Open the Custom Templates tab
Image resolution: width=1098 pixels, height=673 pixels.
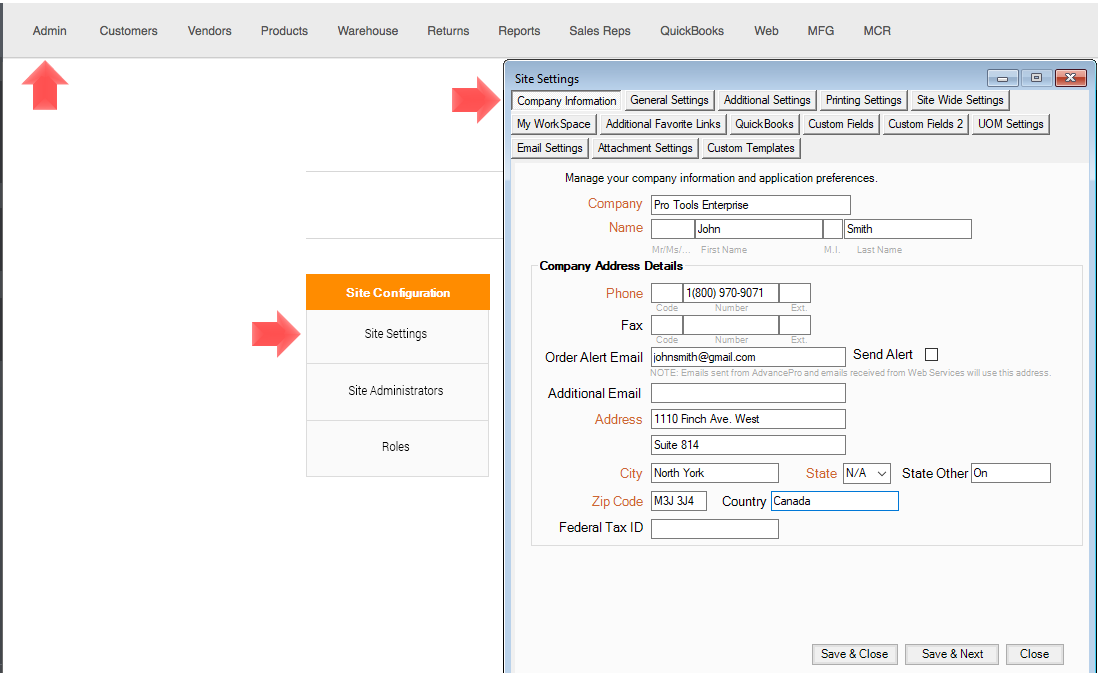coord(750,148)
